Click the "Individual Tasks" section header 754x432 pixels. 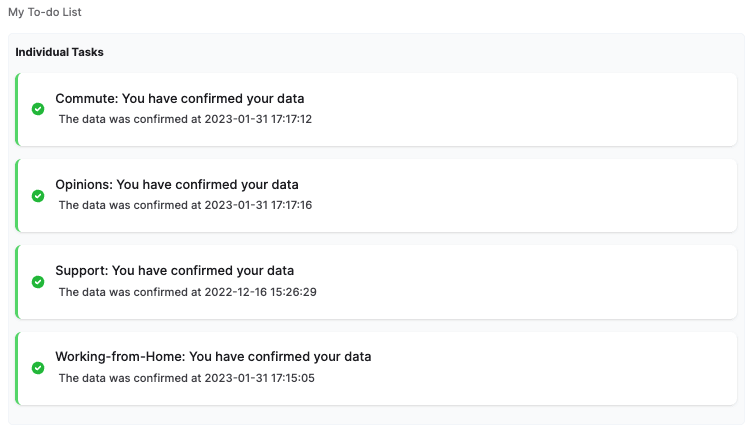[x=59, y=51]
